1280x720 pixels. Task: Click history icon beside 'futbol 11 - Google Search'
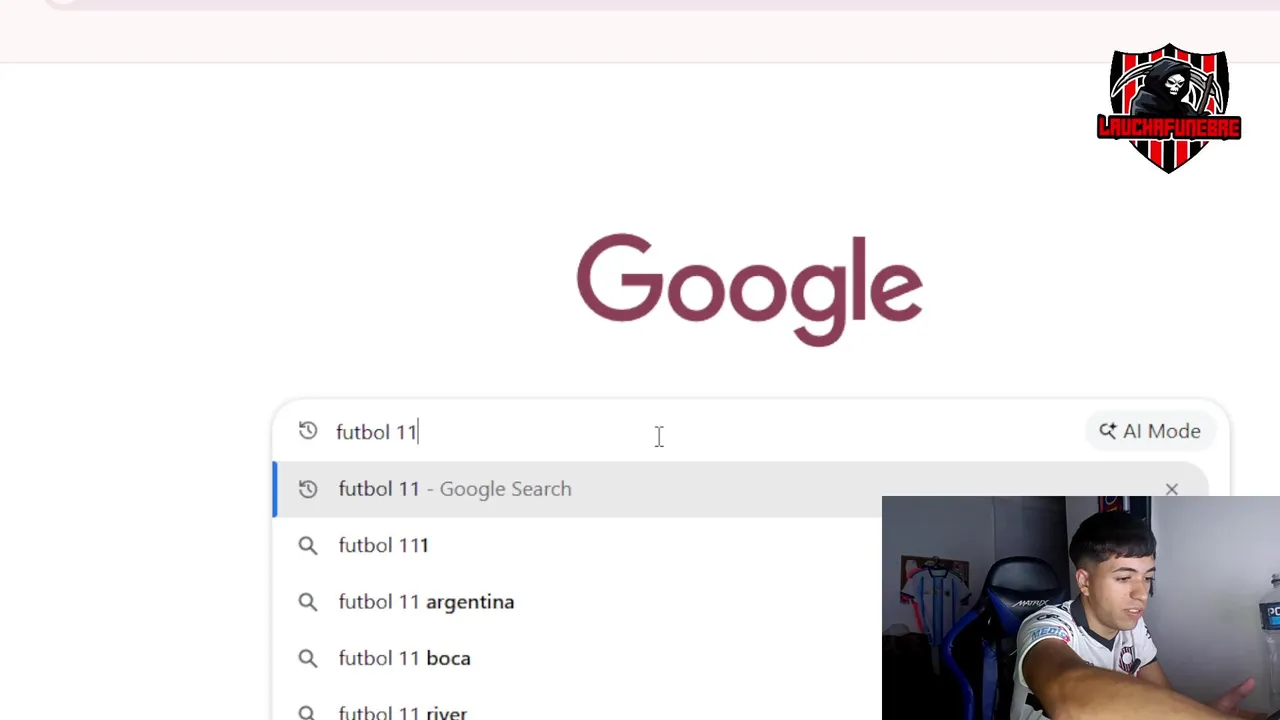308,489
